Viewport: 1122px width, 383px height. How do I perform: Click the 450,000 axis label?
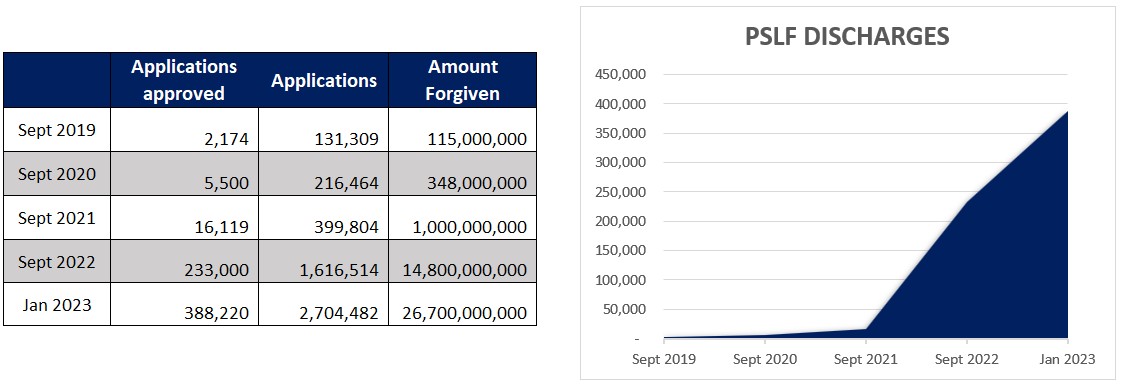click(620, 74)
